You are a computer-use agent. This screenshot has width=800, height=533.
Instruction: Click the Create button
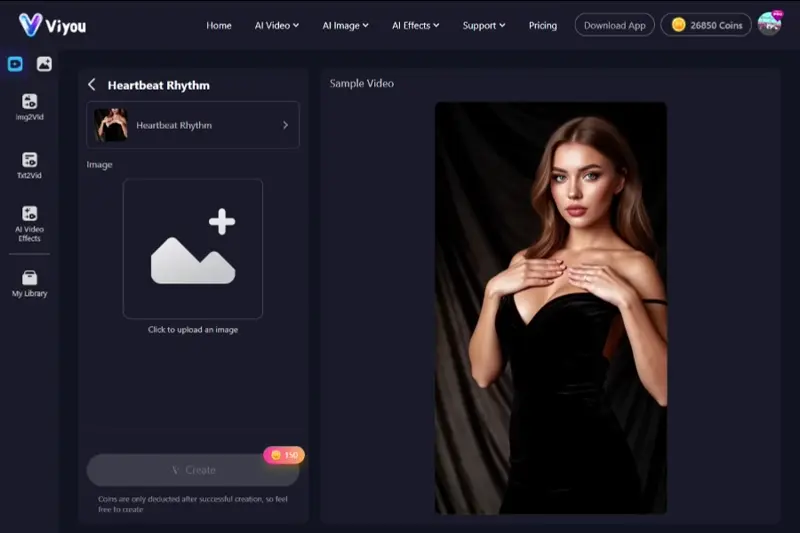(x=193, y=470)
